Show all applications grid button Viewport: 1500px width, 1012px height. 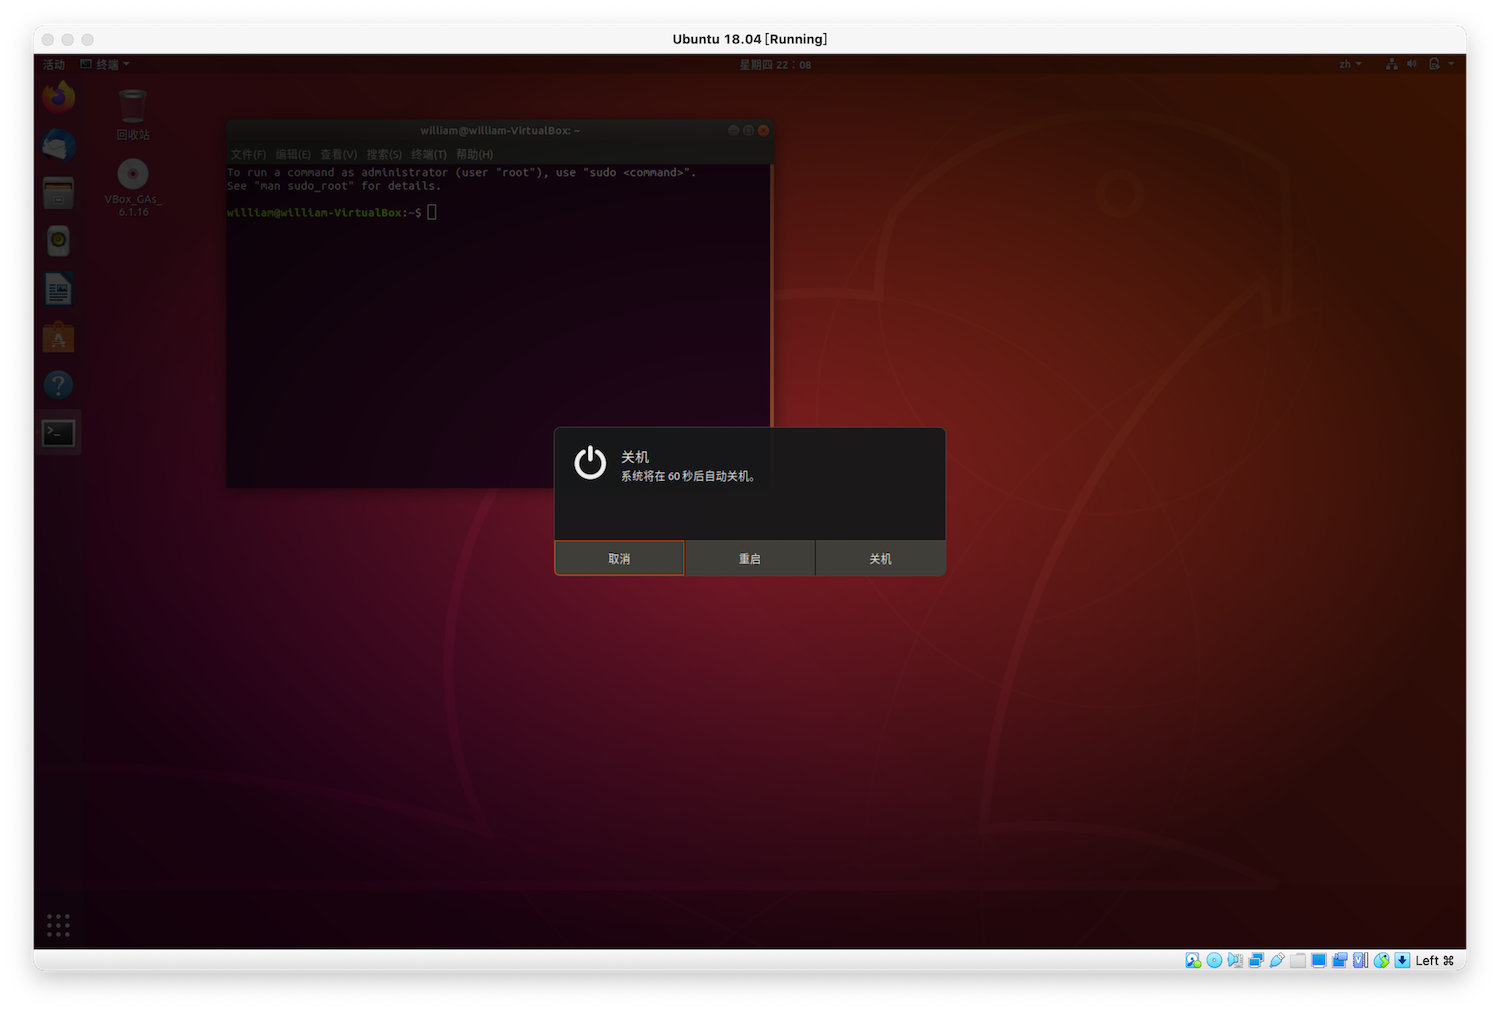coord(58,925)
